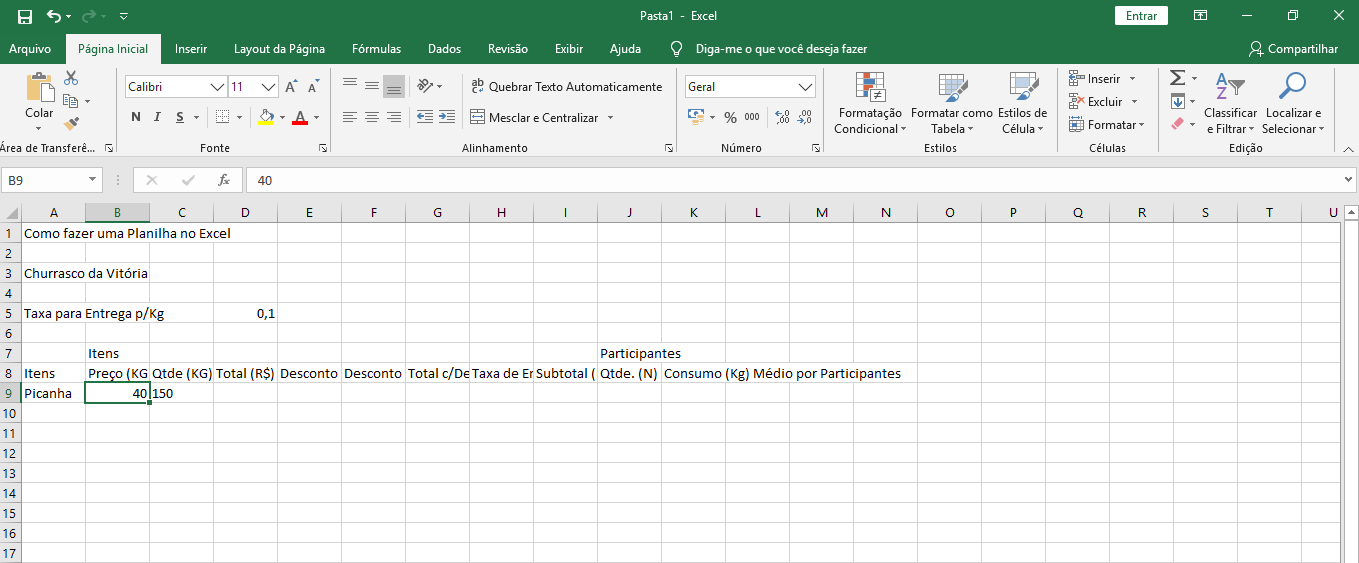Switch to the Fórmulas ribbon tab
Image resolution: width=1359 pixels, height=563 pixels.
(x=376, y=49)
